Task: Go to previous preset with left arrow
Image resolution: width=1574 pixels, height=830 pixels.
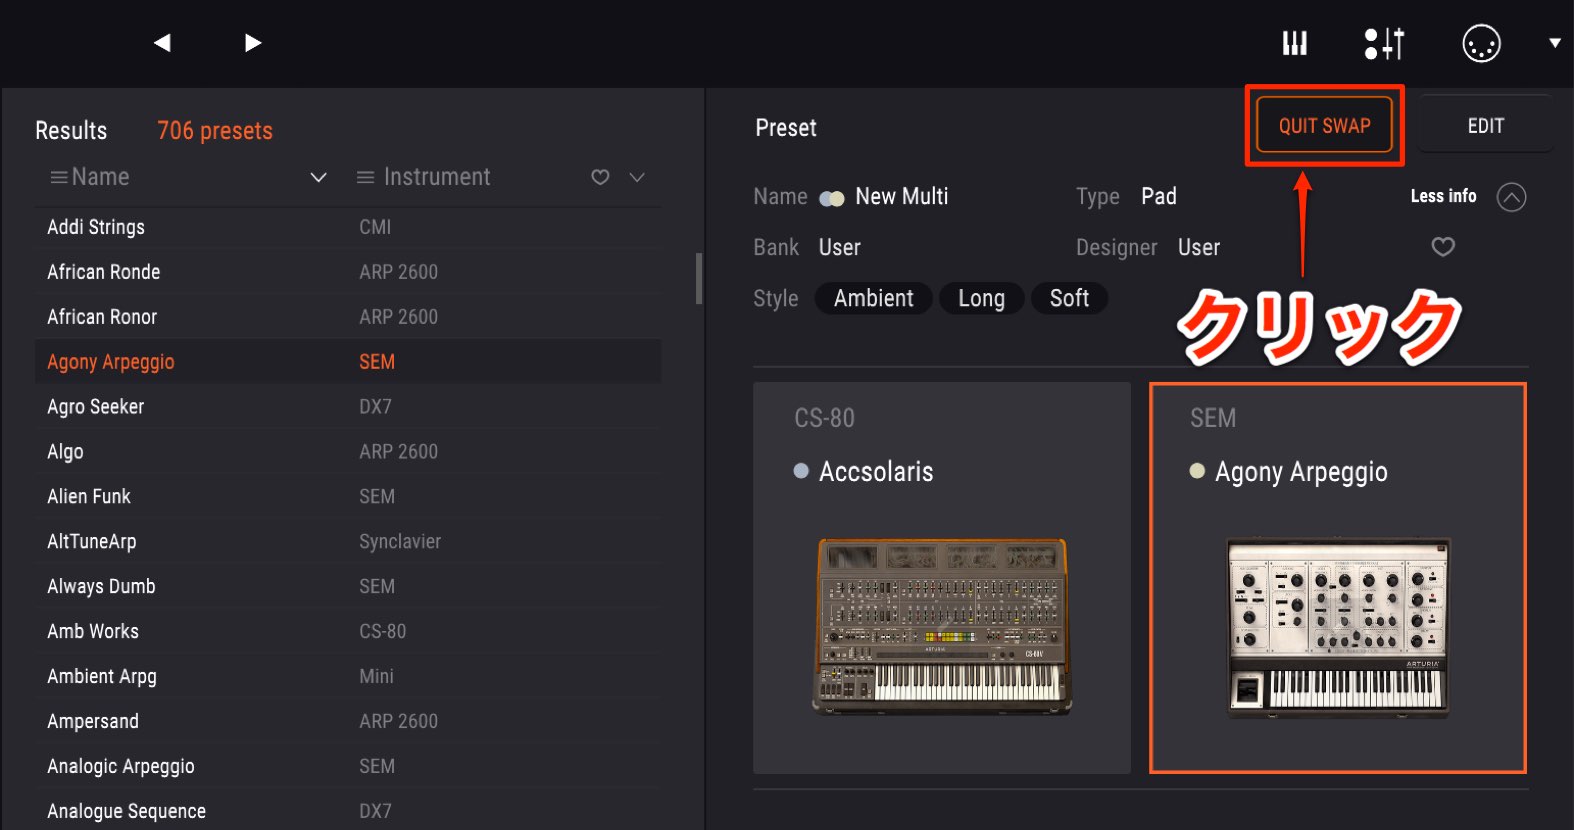Action: (162, 42)
